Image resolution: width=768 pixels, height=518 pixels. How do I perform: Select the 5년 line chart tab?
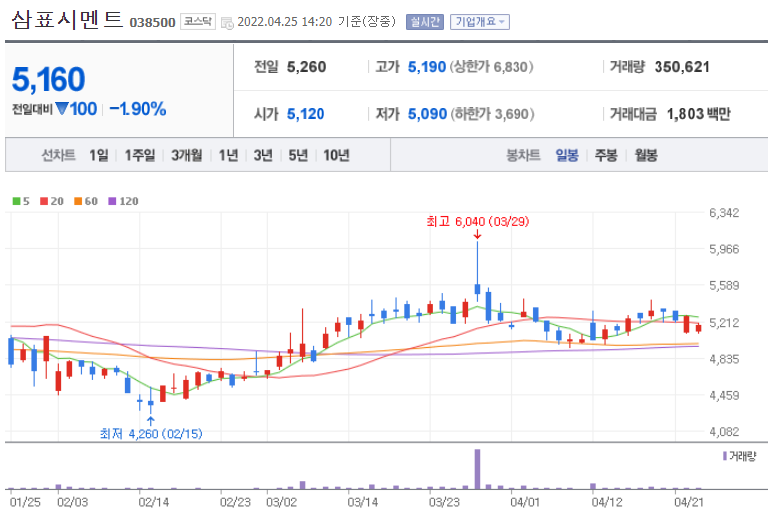coord(298,155)
